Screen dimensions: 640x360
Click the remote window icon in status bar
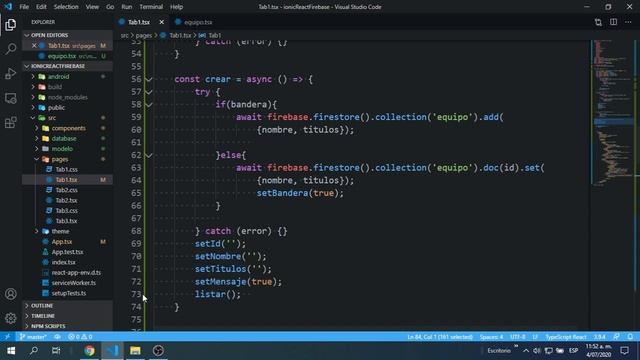pyautogui.click(x=7, y=337)
